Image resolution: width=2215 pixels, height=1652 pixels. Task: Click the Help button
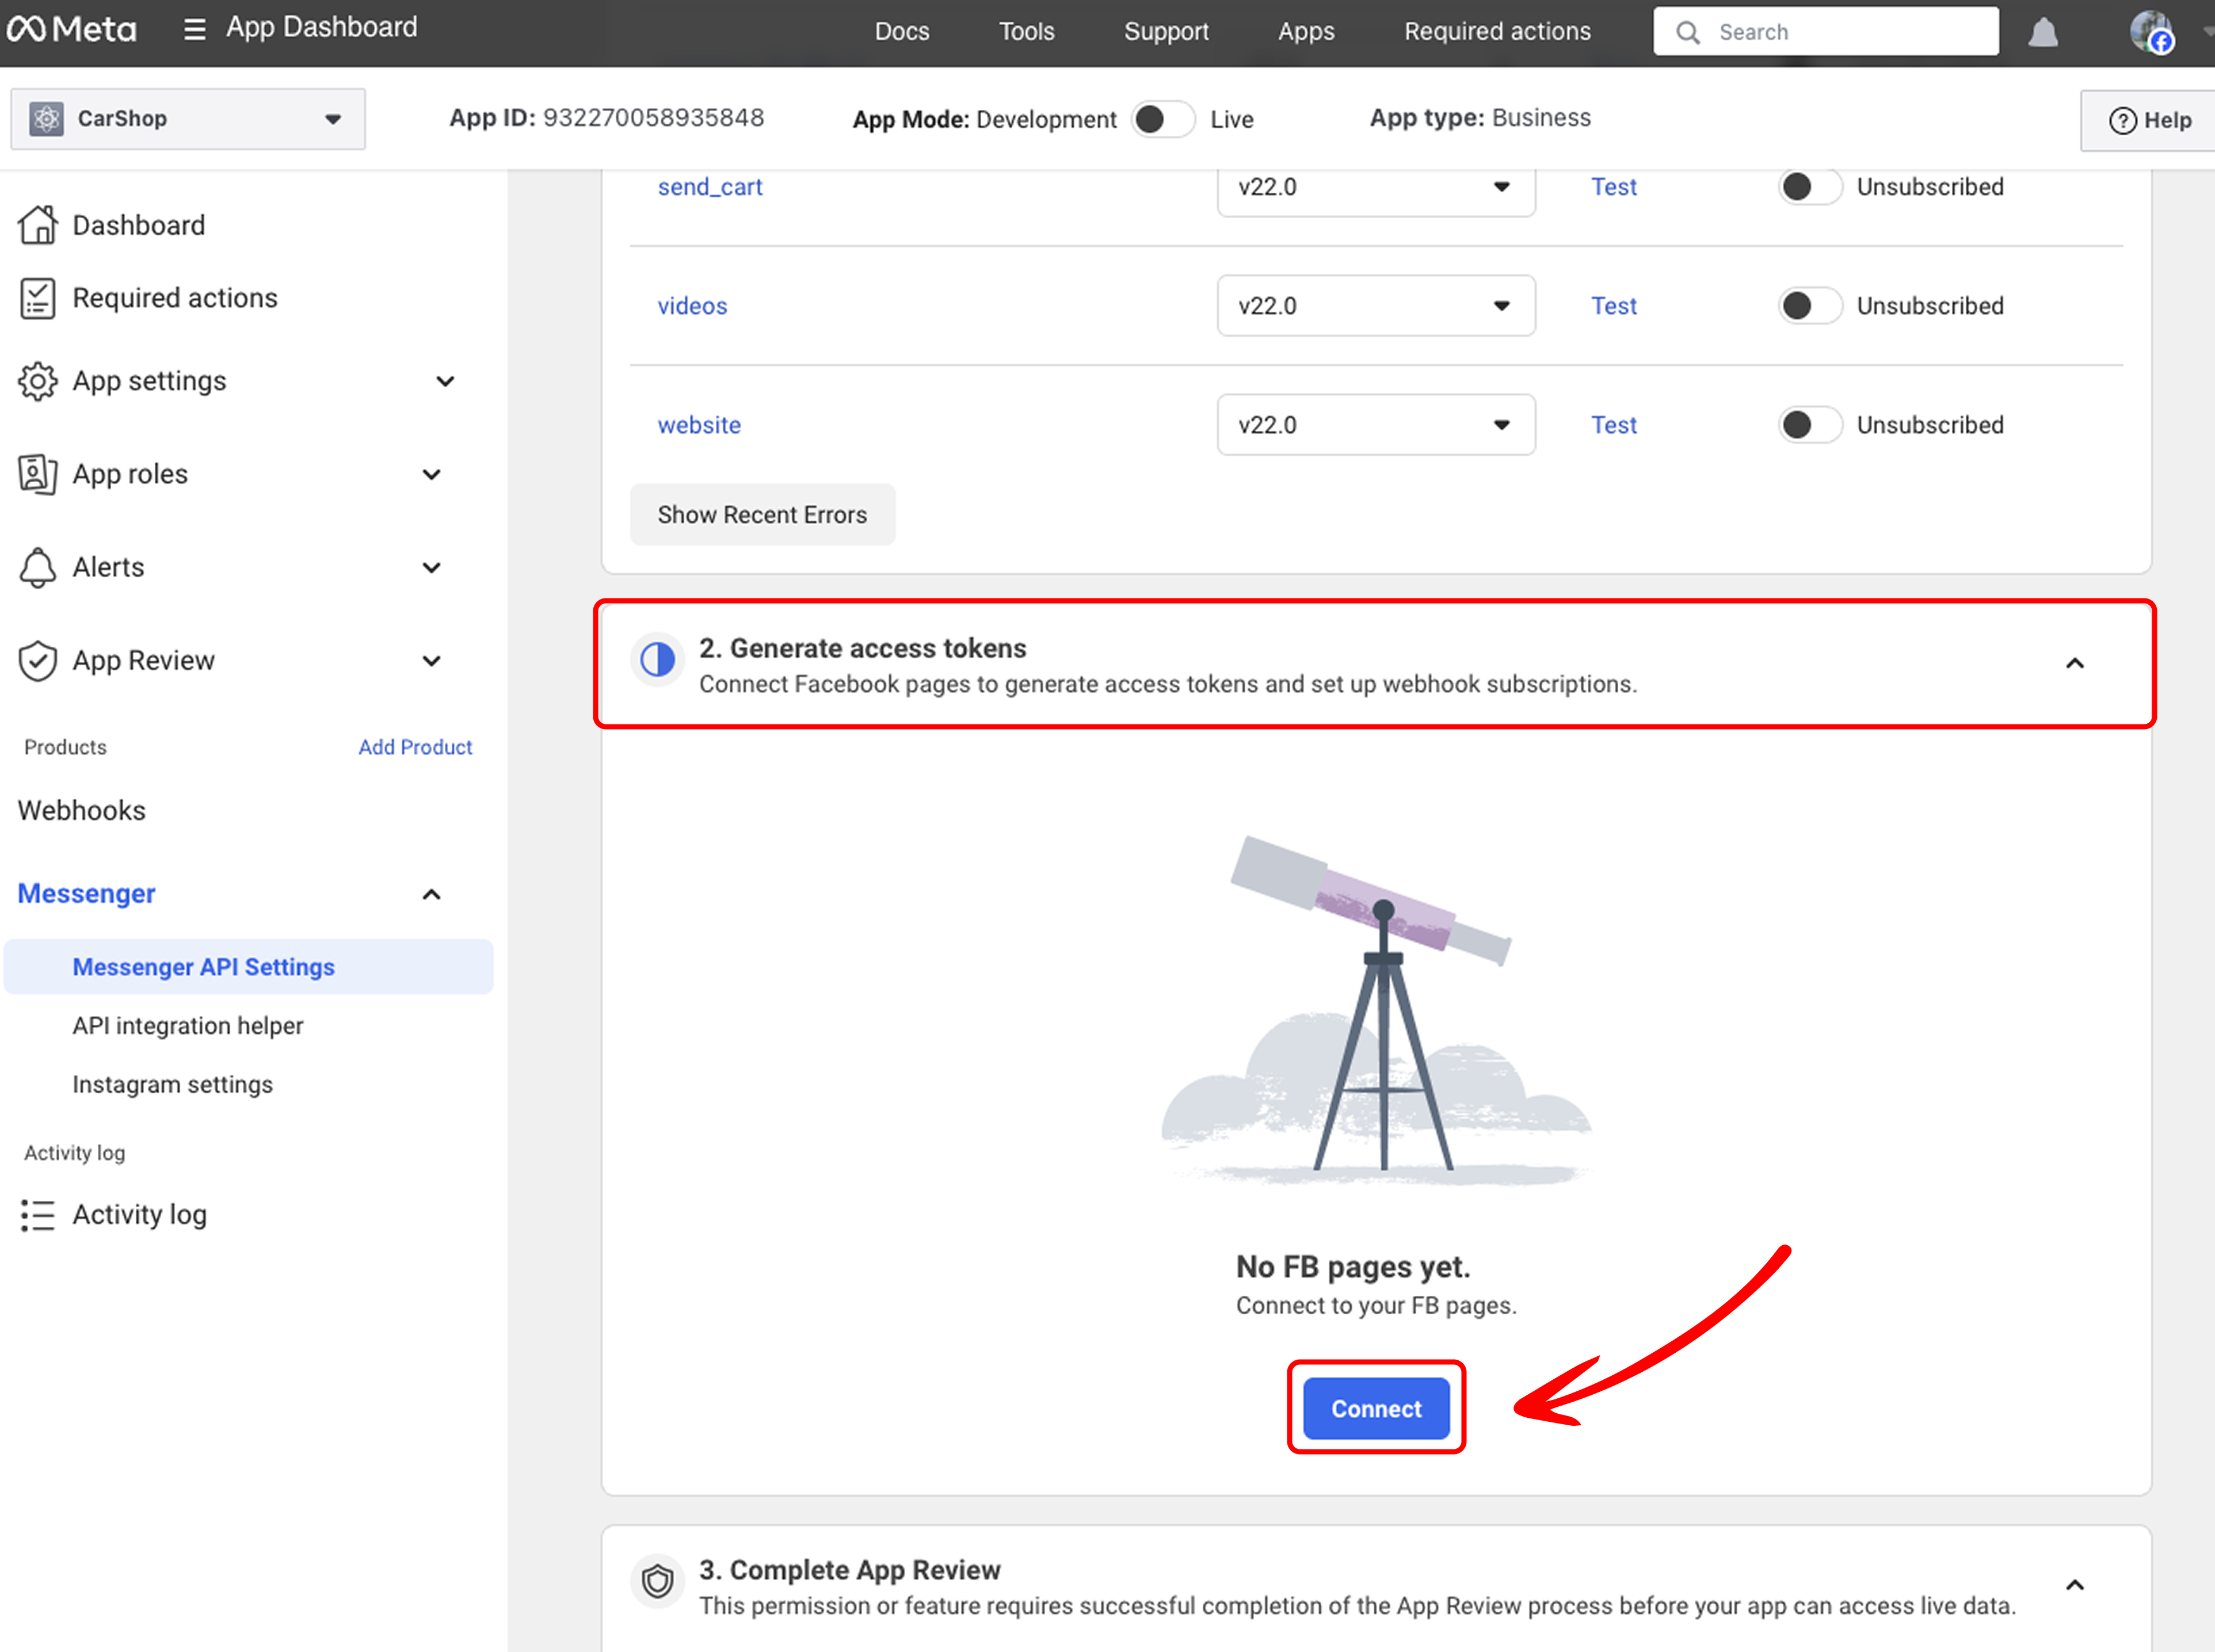pos(2148,120)
